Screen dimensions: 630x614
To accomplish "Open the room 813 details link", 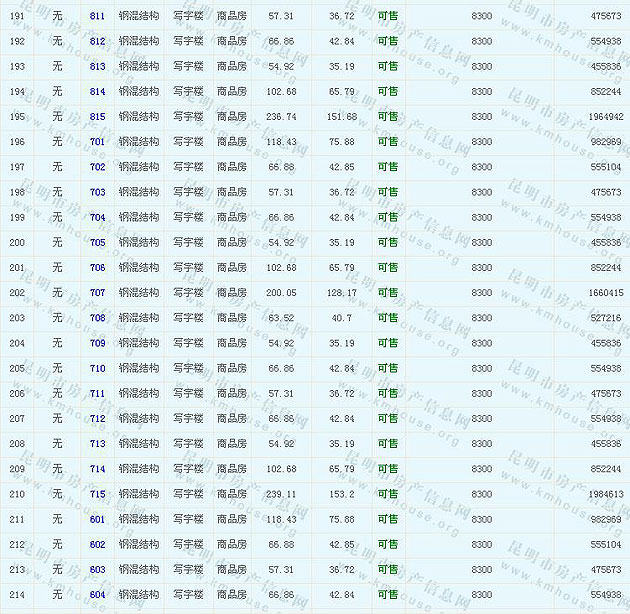I will [97, 67].
